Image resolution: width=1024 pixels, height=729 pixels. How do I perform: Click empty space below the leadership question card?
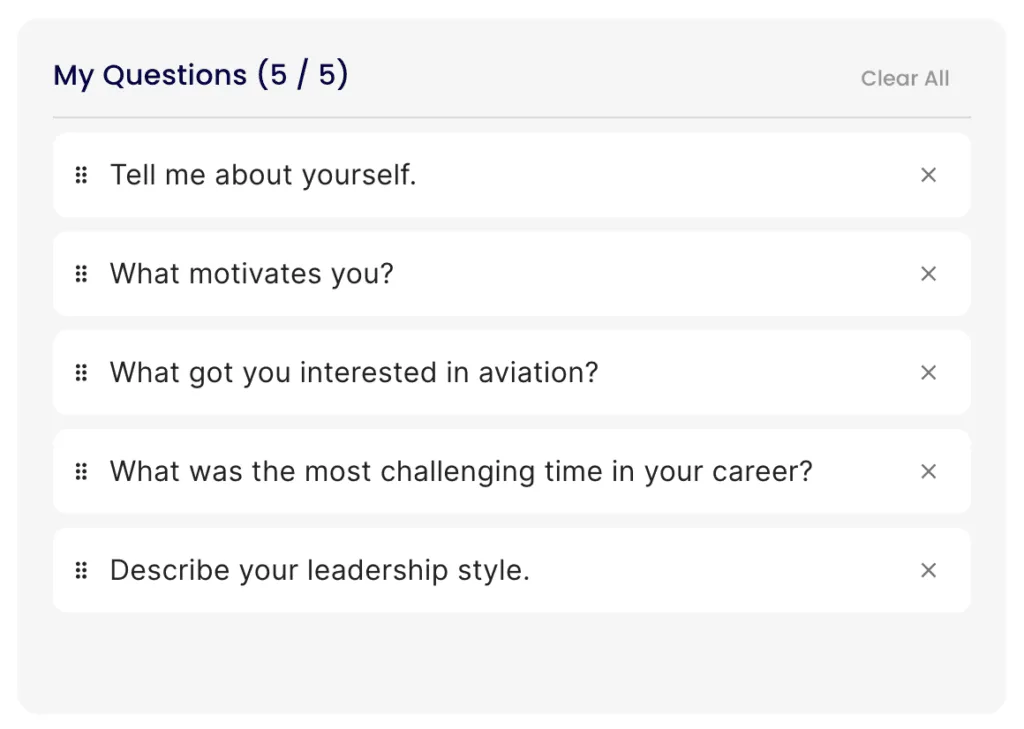[512, 660]
